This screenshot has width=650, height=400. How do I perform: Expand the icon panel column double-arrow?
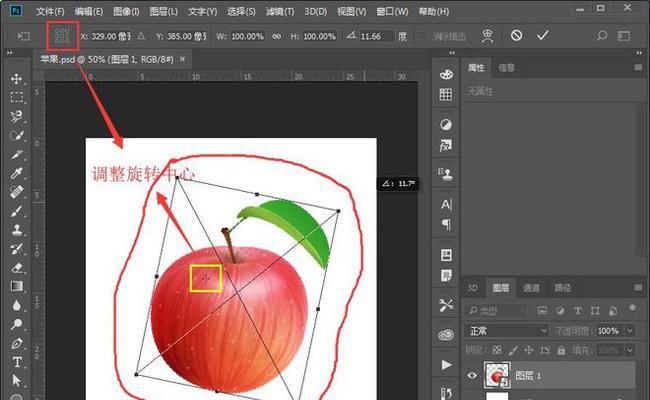pos(452,53)
